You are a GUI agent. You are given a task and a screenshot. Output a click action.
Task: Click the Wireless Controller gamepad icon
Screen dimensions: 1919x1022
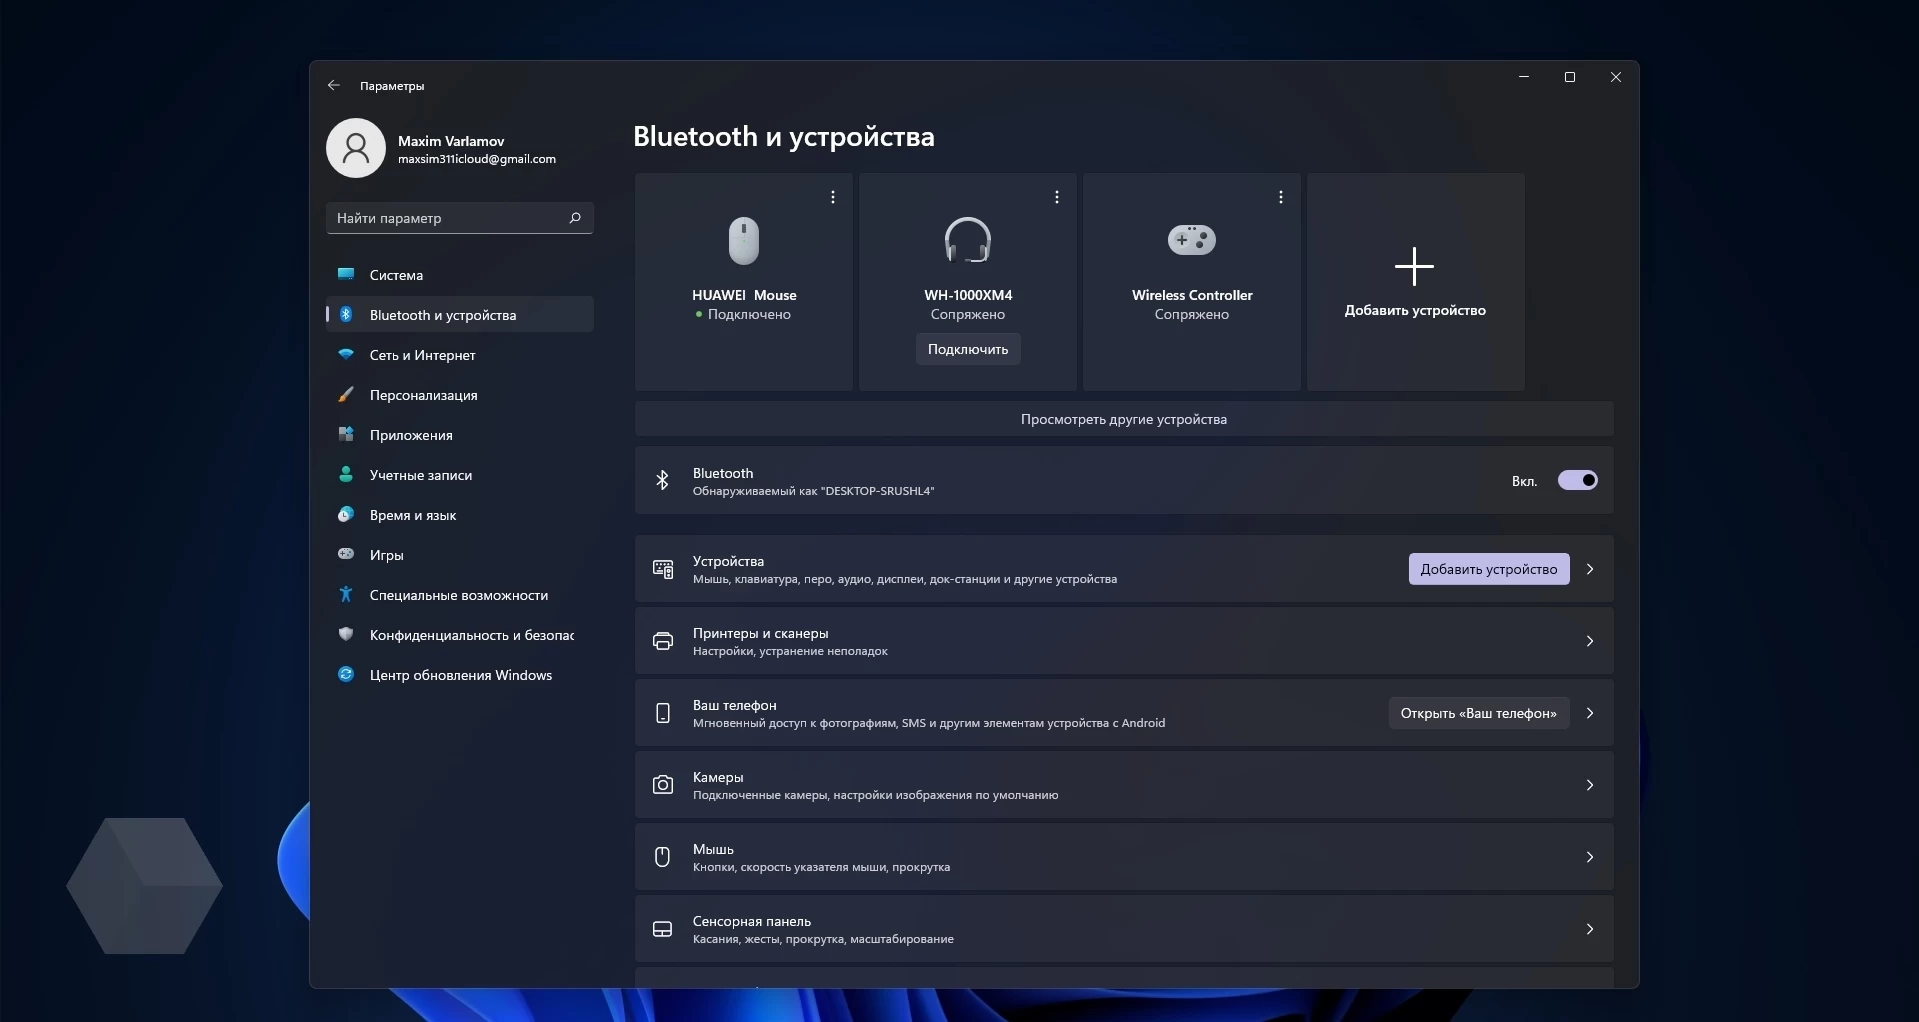[1192, 240]
